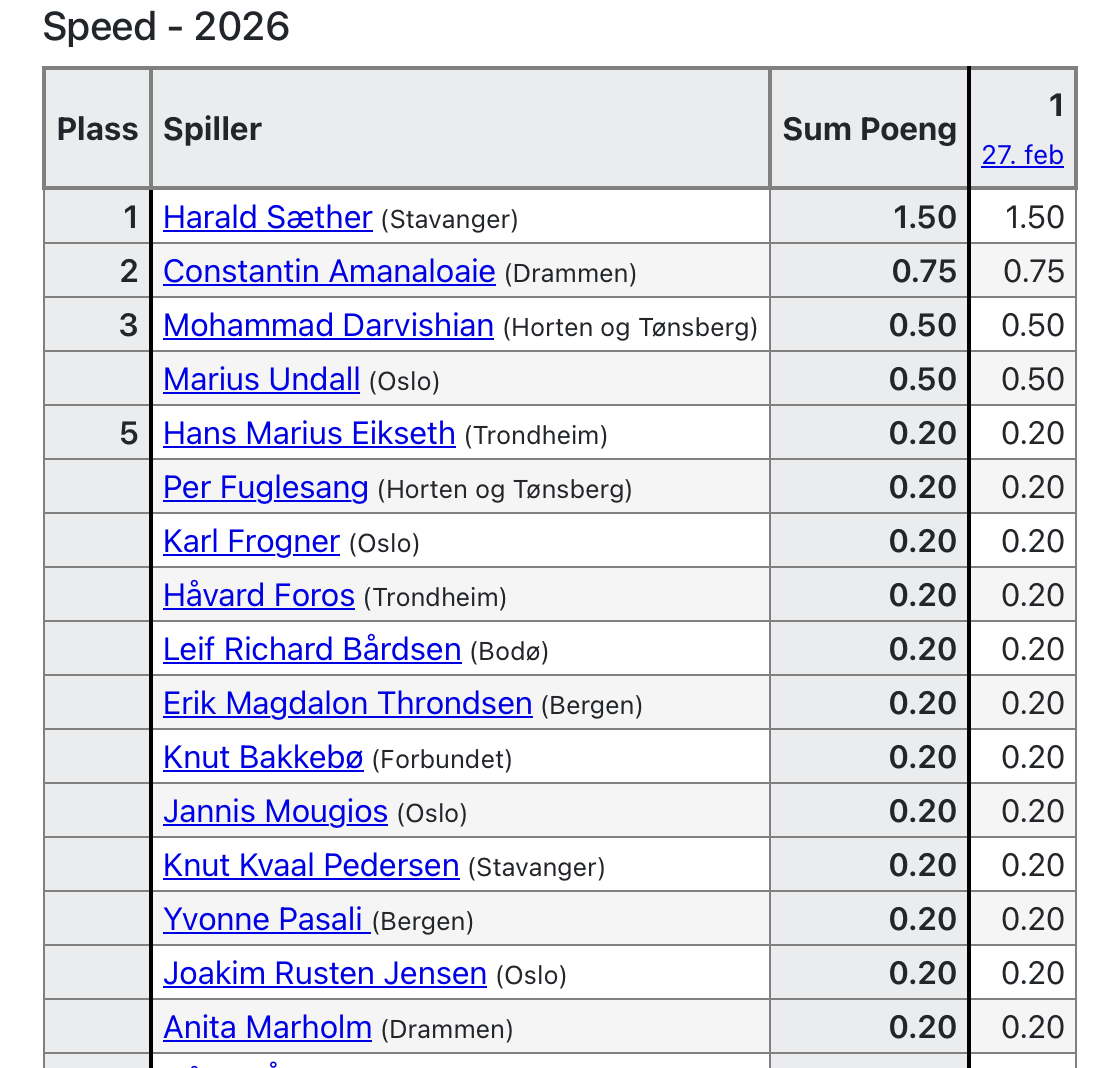Select the Jannis Mougios link
This screenshot has width=1114, height=1068.
coord(275,811)
